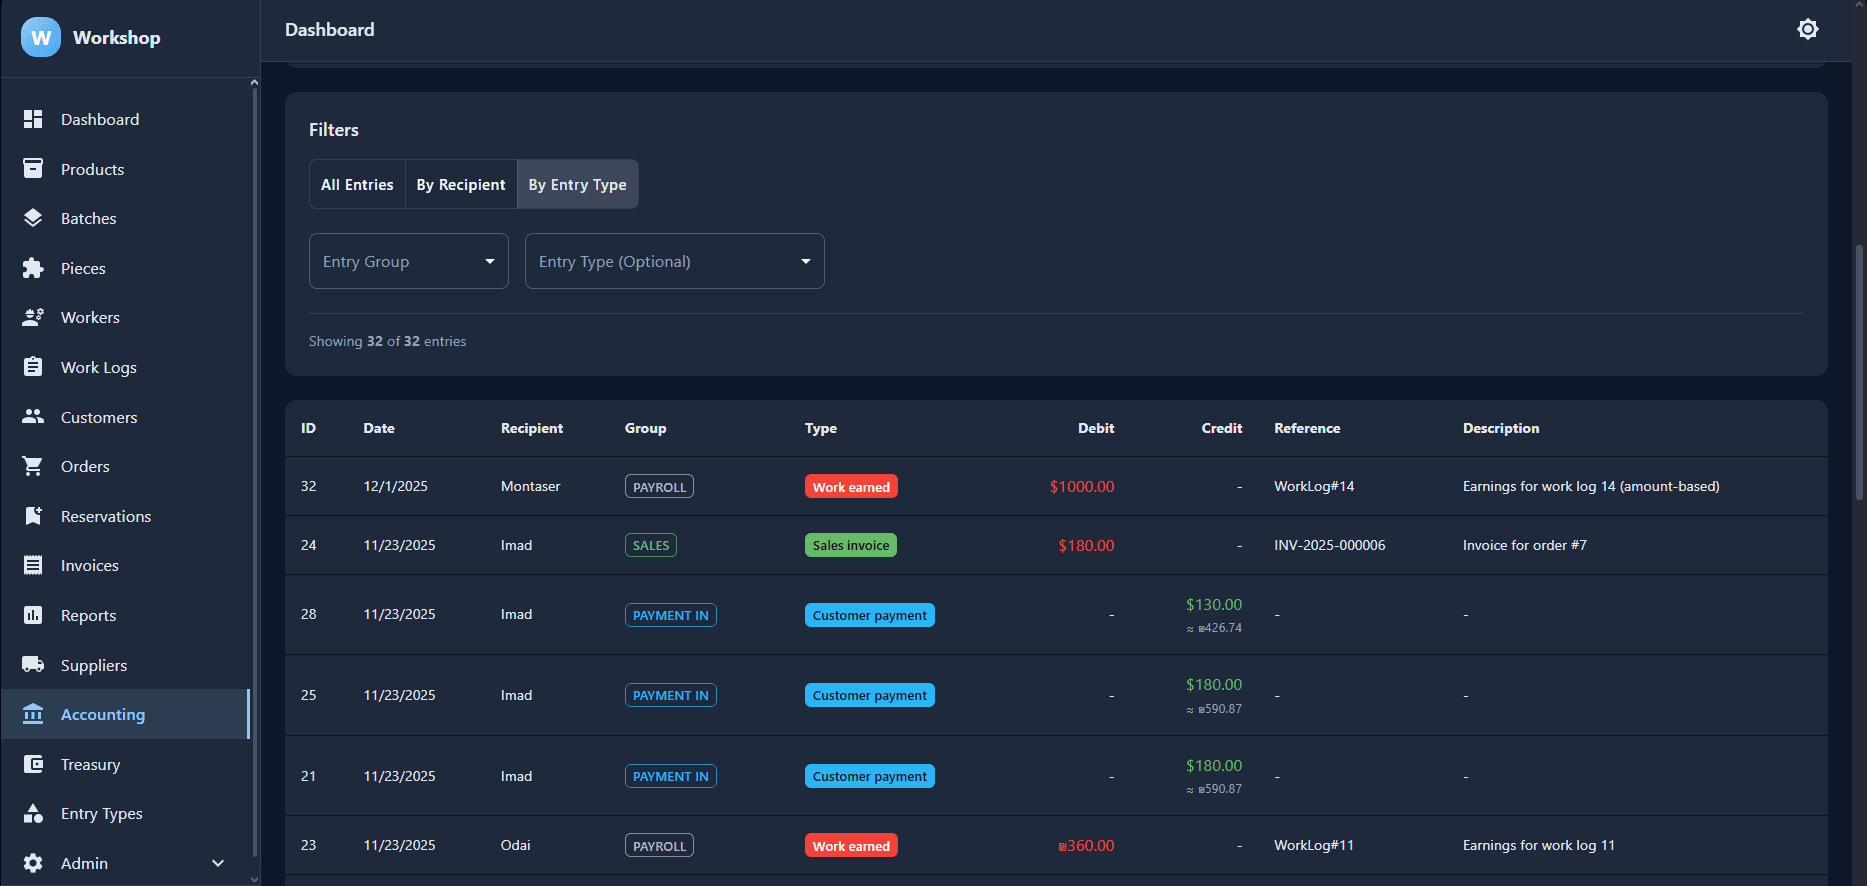Open Reports via its chart icon
This screenshot has height=886, width=1867.
[33, 615]
